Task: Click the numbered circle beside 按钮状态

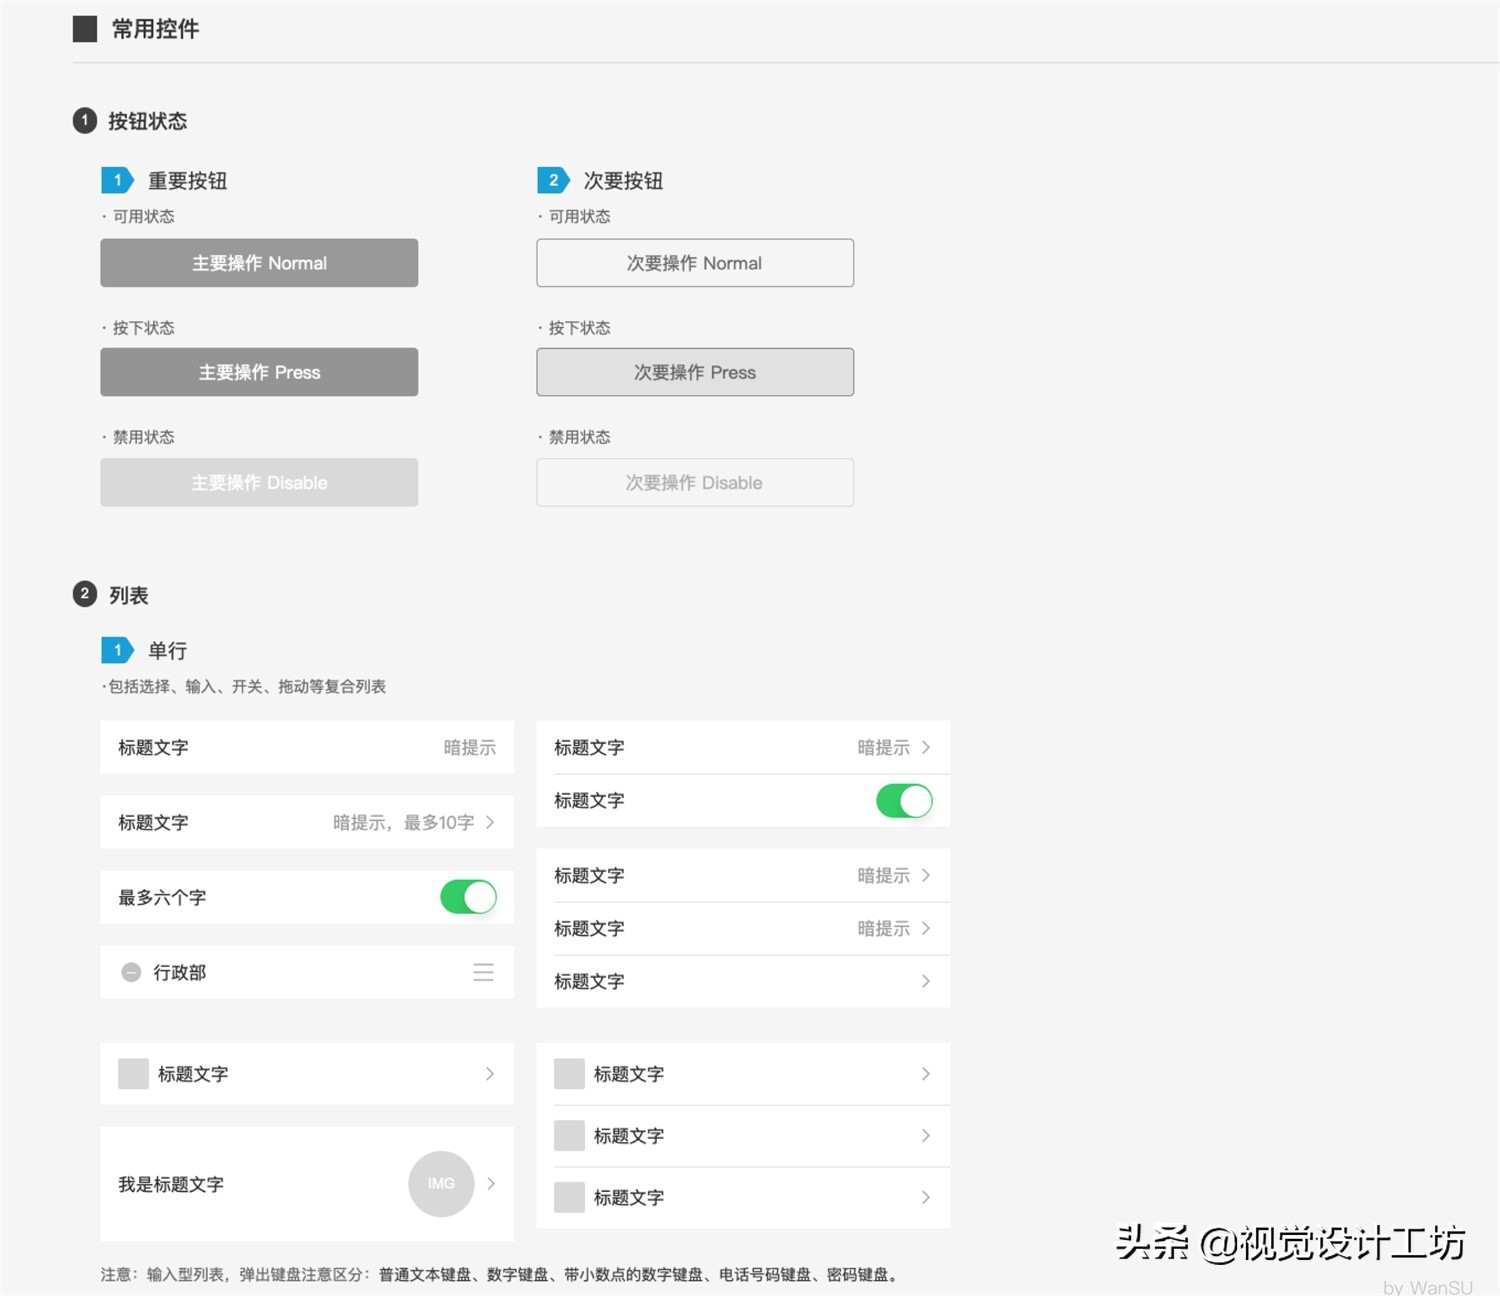Action: [x=84, y=120]
